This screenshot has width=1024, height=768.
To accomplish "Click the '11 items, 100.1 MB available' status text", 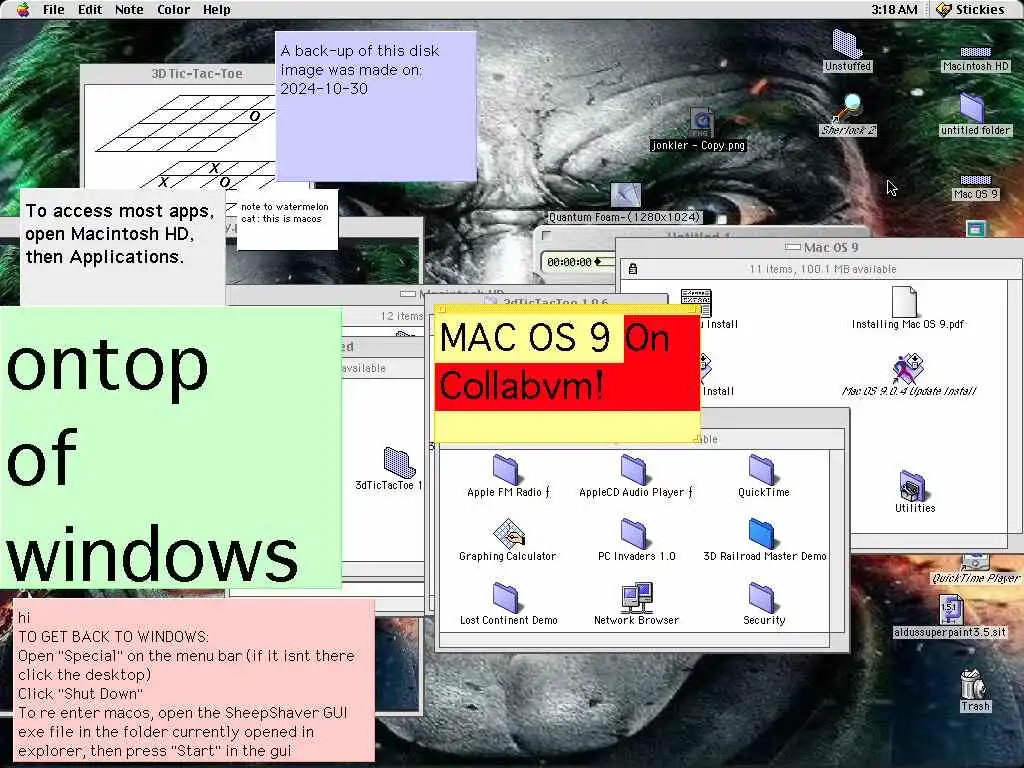I will (x=822, y=269).
